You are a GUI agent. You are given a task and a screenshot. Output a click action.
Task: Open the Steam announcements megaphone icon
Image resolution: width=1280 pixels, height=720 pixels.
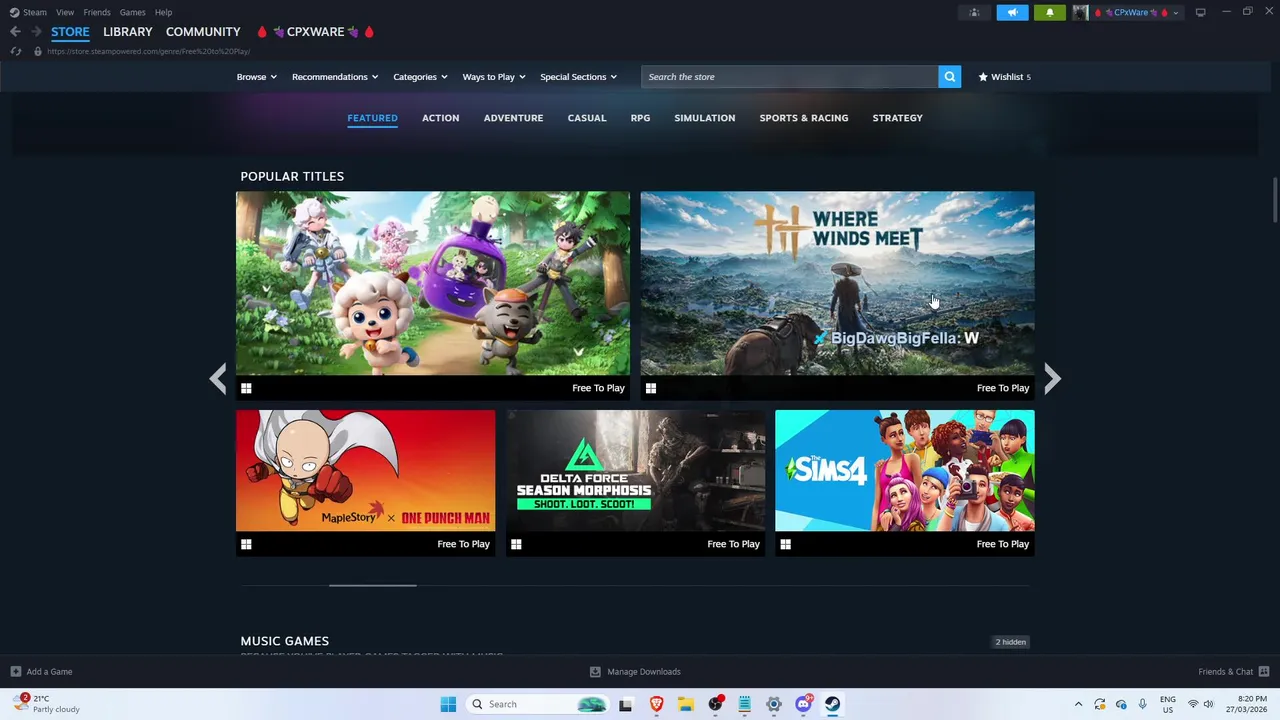click(1012, 12)
